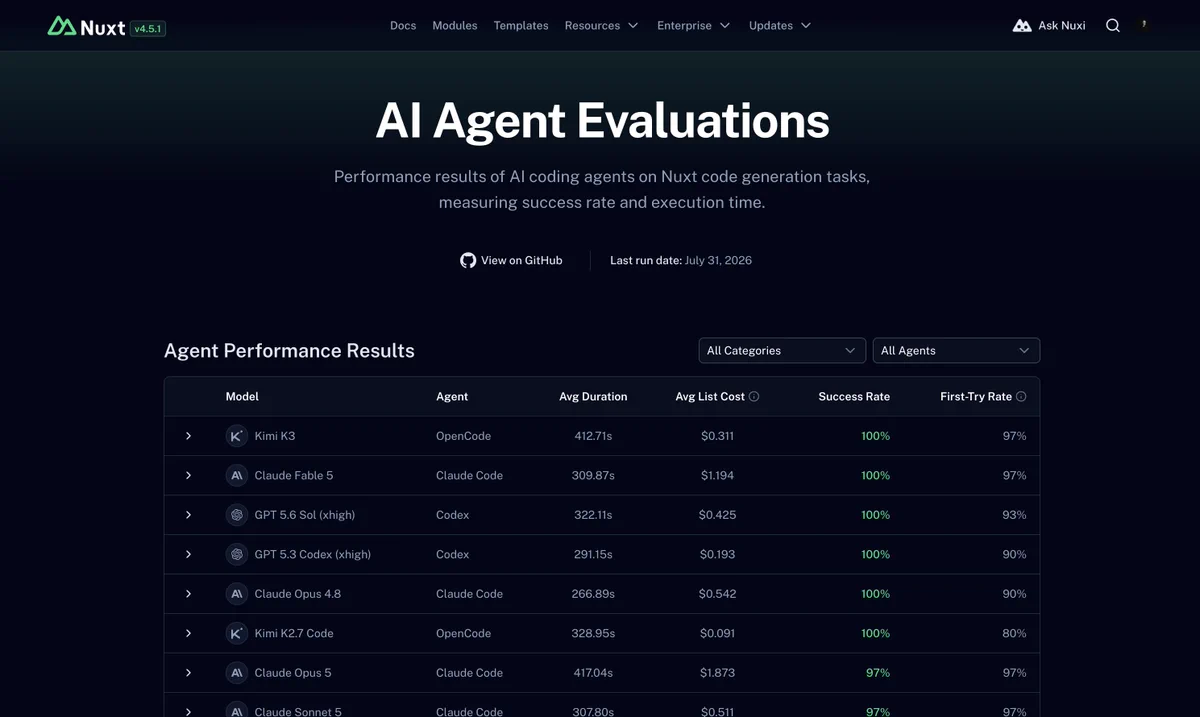Screen dimensions: 1200x717
Task: Click the GitHub icon beside View on GitHub
Action: (468, 260)
